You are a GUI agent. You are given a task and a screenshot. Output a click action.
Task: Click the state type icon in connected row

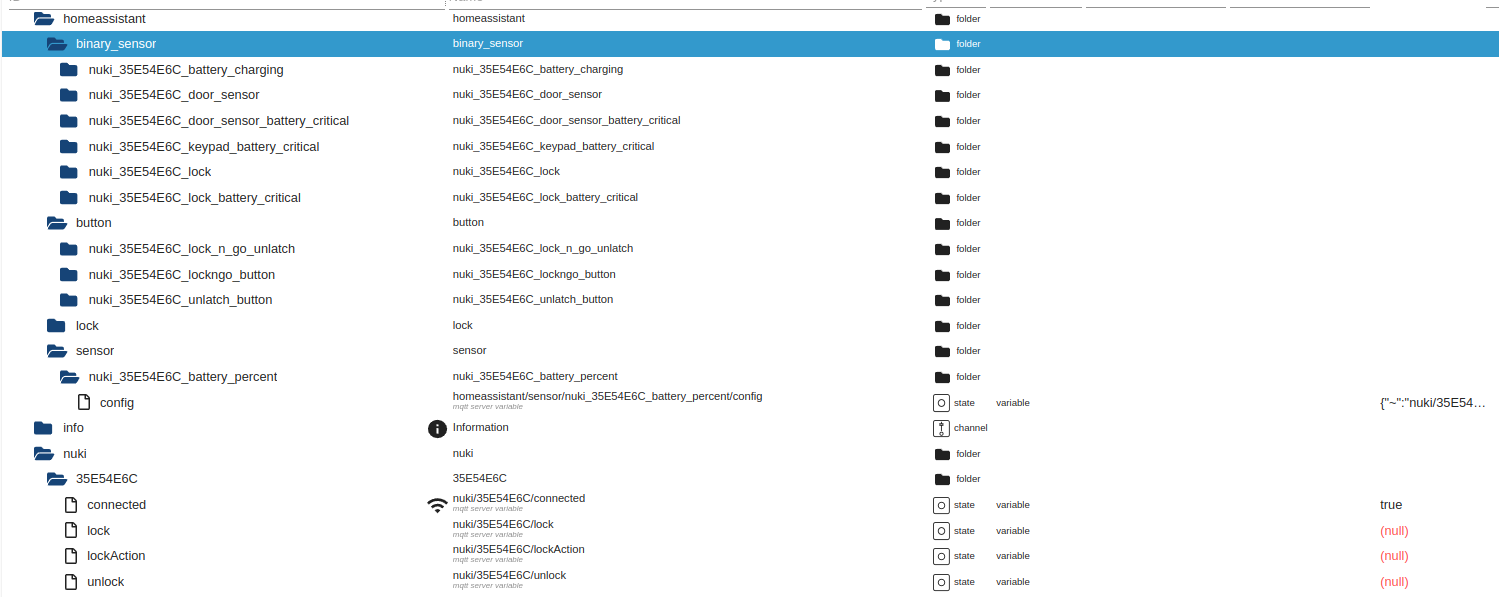(940, 505)
